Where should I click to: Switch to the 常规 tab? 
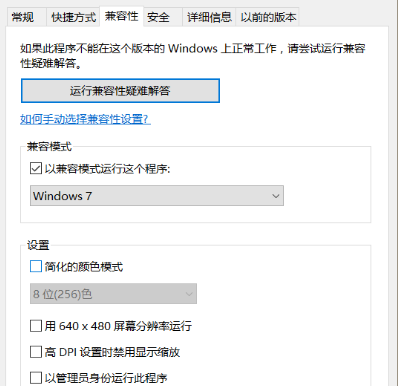(x=23, y=17)
